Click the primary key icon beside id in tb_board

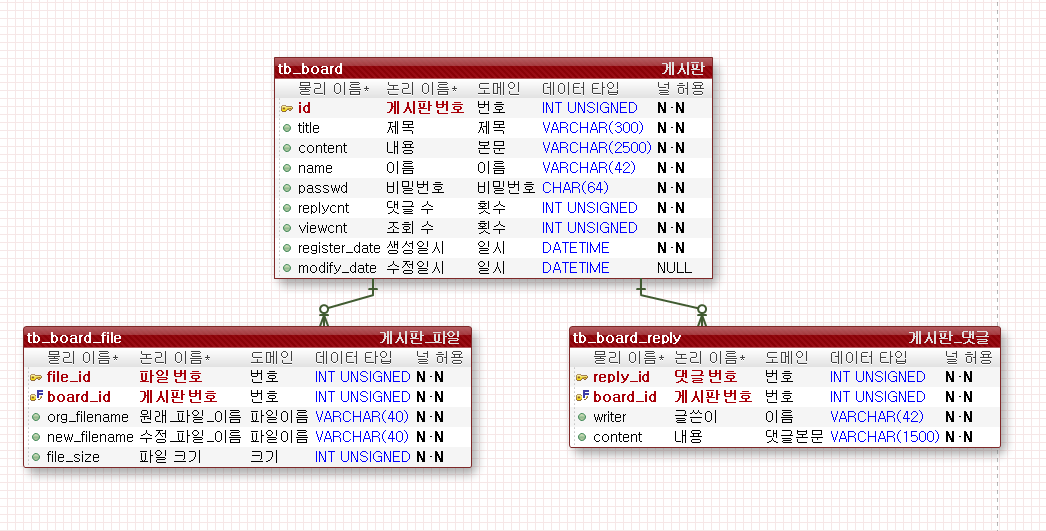(x=287, y=108)
